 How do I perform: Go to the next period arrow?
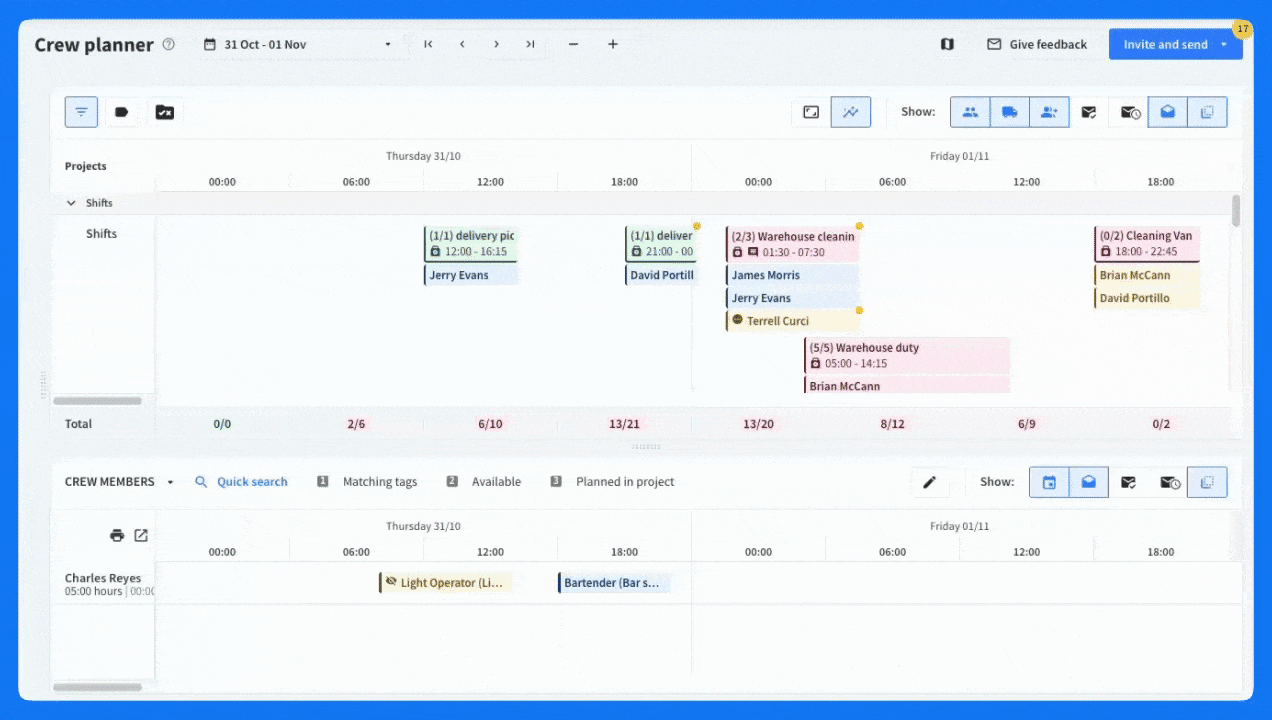(496, 44)
